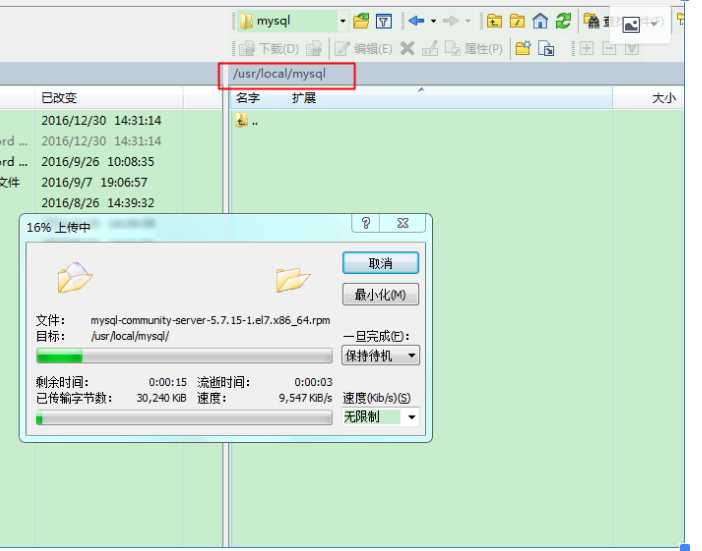Click the overall transfer progress bar
This screenshot has height=551, width=702.
point(184,419)
